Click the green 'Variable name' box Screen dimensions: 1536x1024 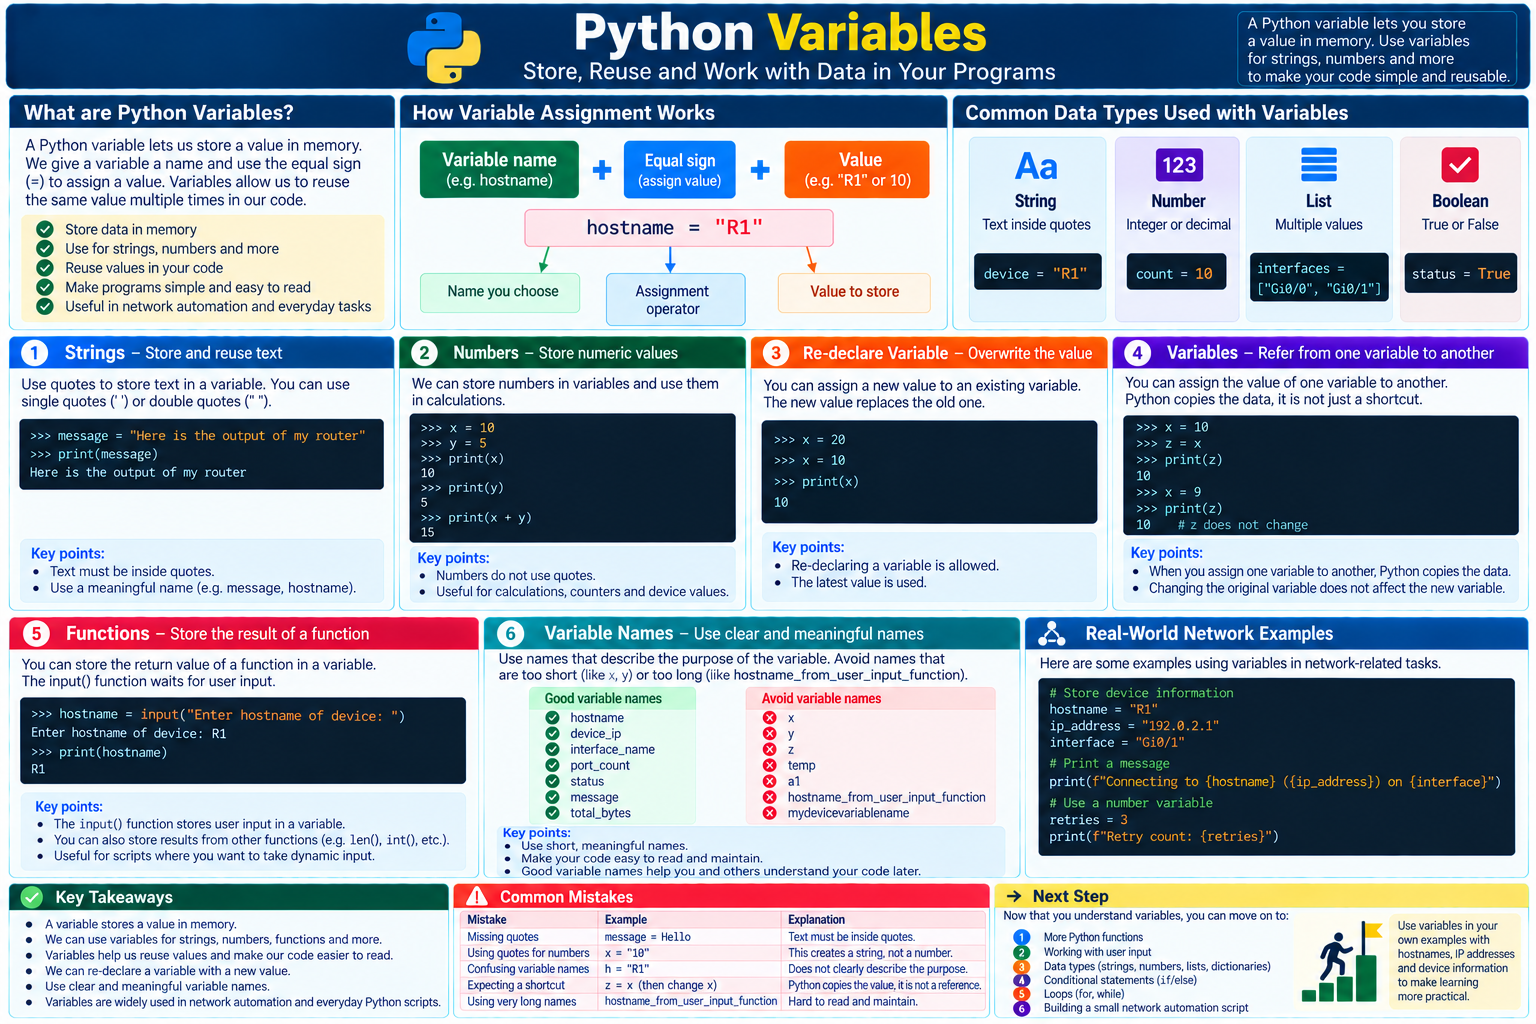point(499,169)
